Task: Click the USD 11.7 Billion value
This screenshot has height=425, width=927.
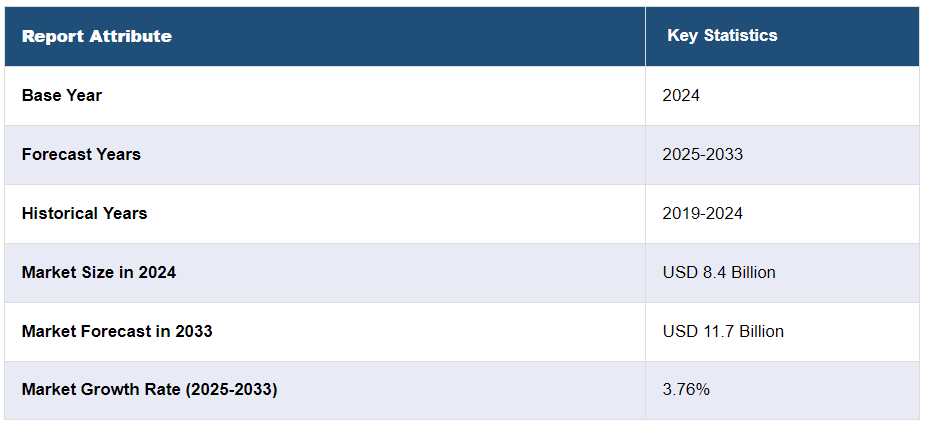Action: (723, 331)
